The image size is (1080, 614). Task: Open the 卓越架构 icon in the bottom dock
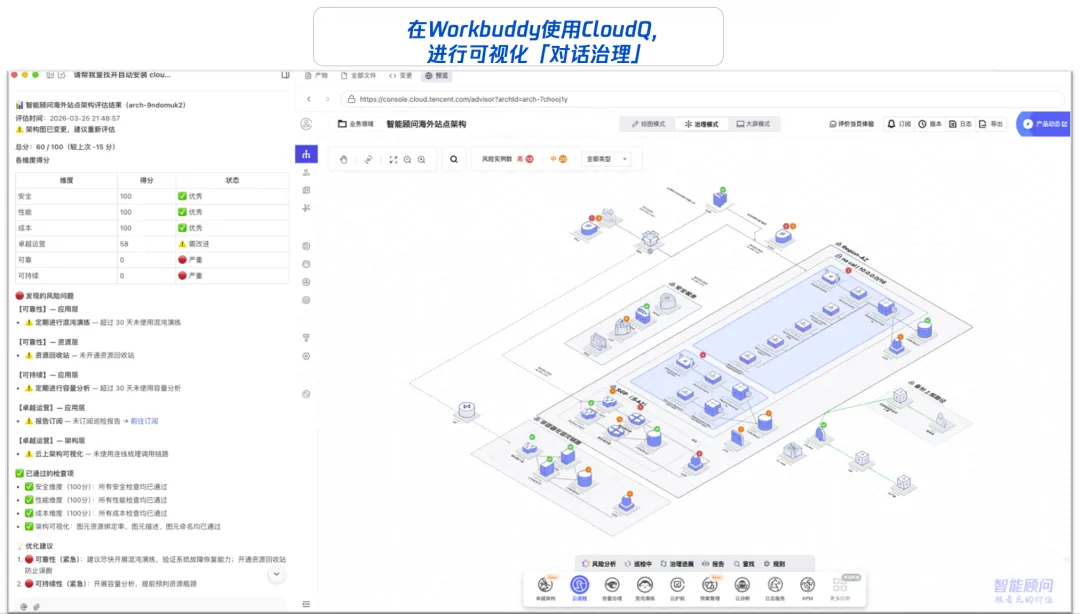point(546,588)
